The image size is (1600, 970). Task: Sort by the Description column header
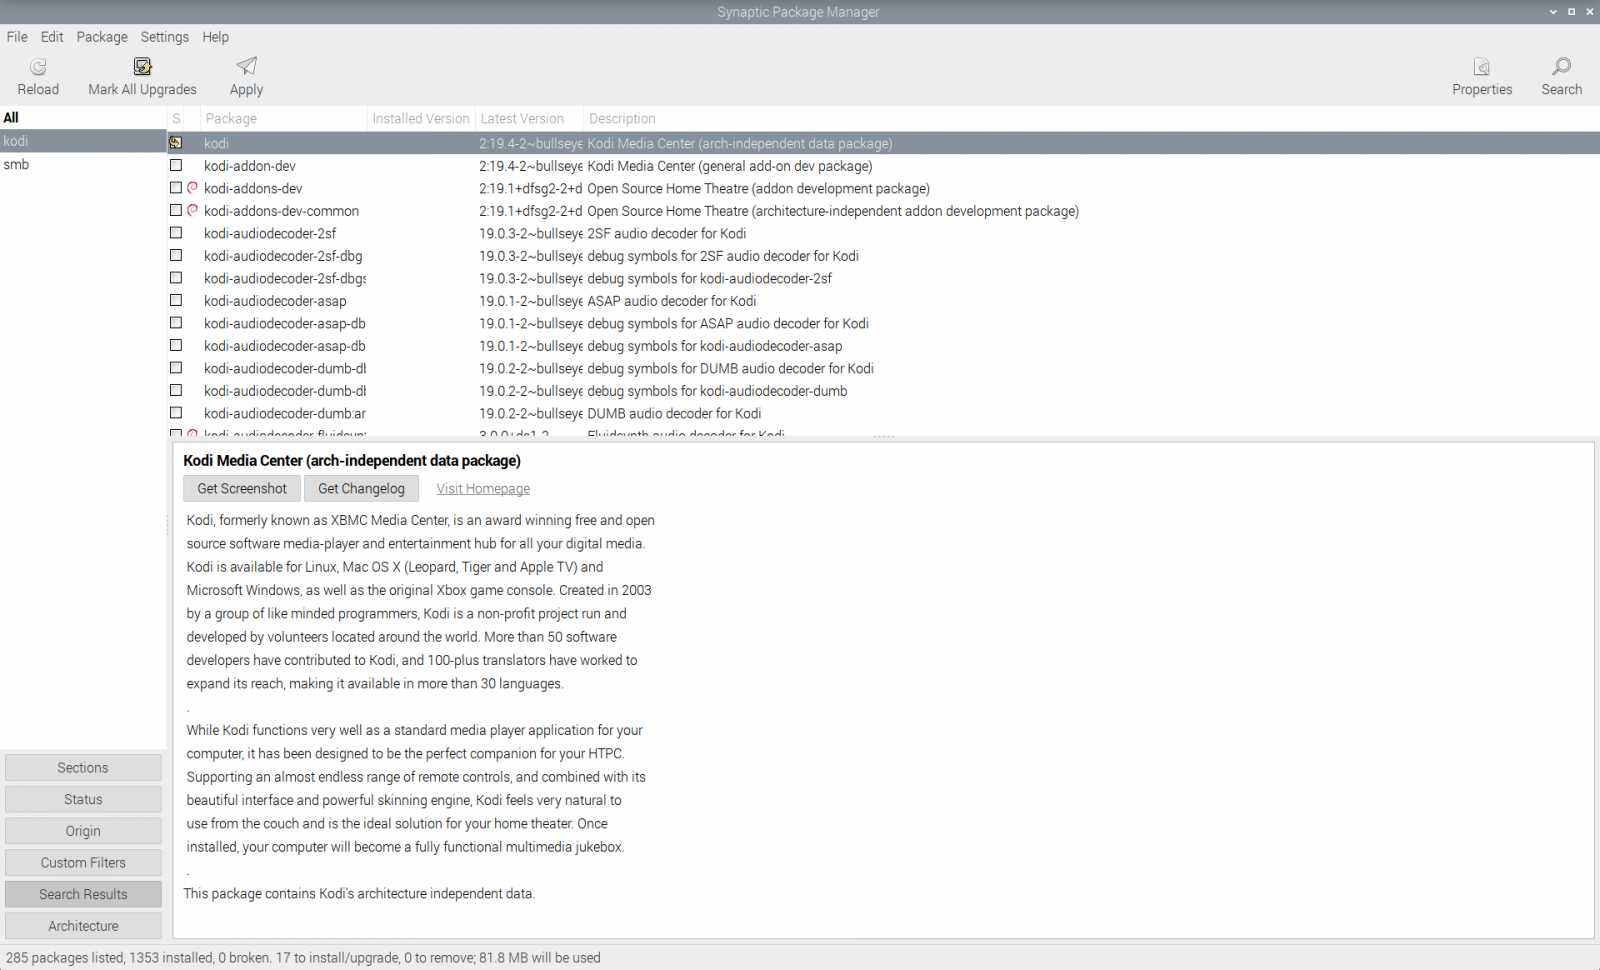[1091, 118]
